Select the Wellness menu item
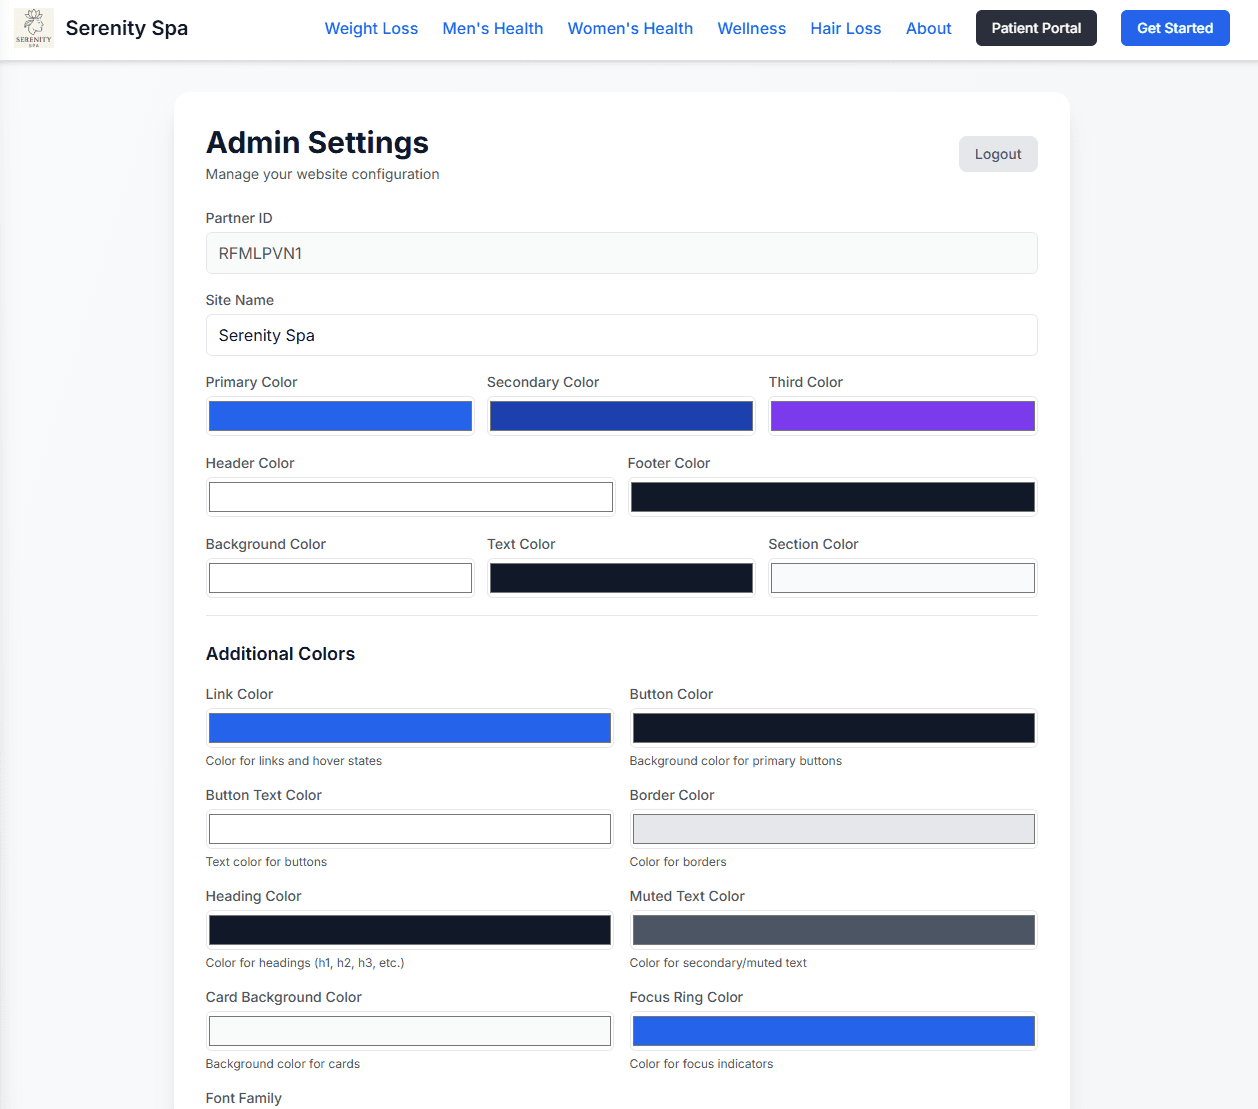Image resolution: width=1258 pixels, height=1109 pixels. click(751, 28)
